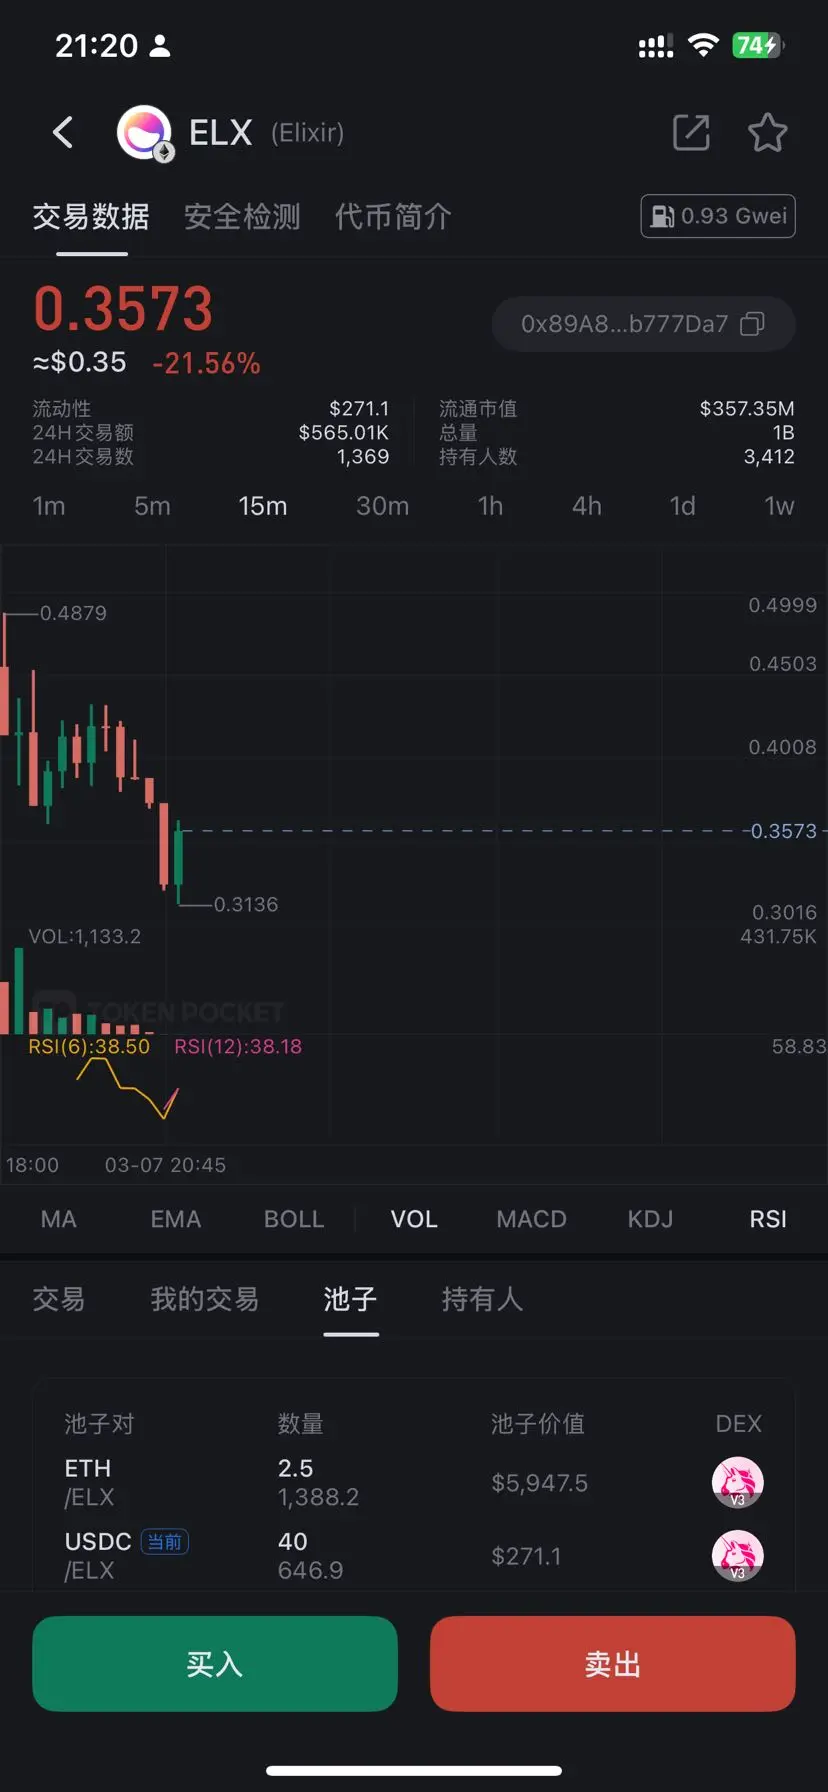Image resolution: width=828 pixels, height=1792 pixels.
Task: Open the 0.93 Gwei gas indicator
Action: pyautogui.click(x=718, y=216)
